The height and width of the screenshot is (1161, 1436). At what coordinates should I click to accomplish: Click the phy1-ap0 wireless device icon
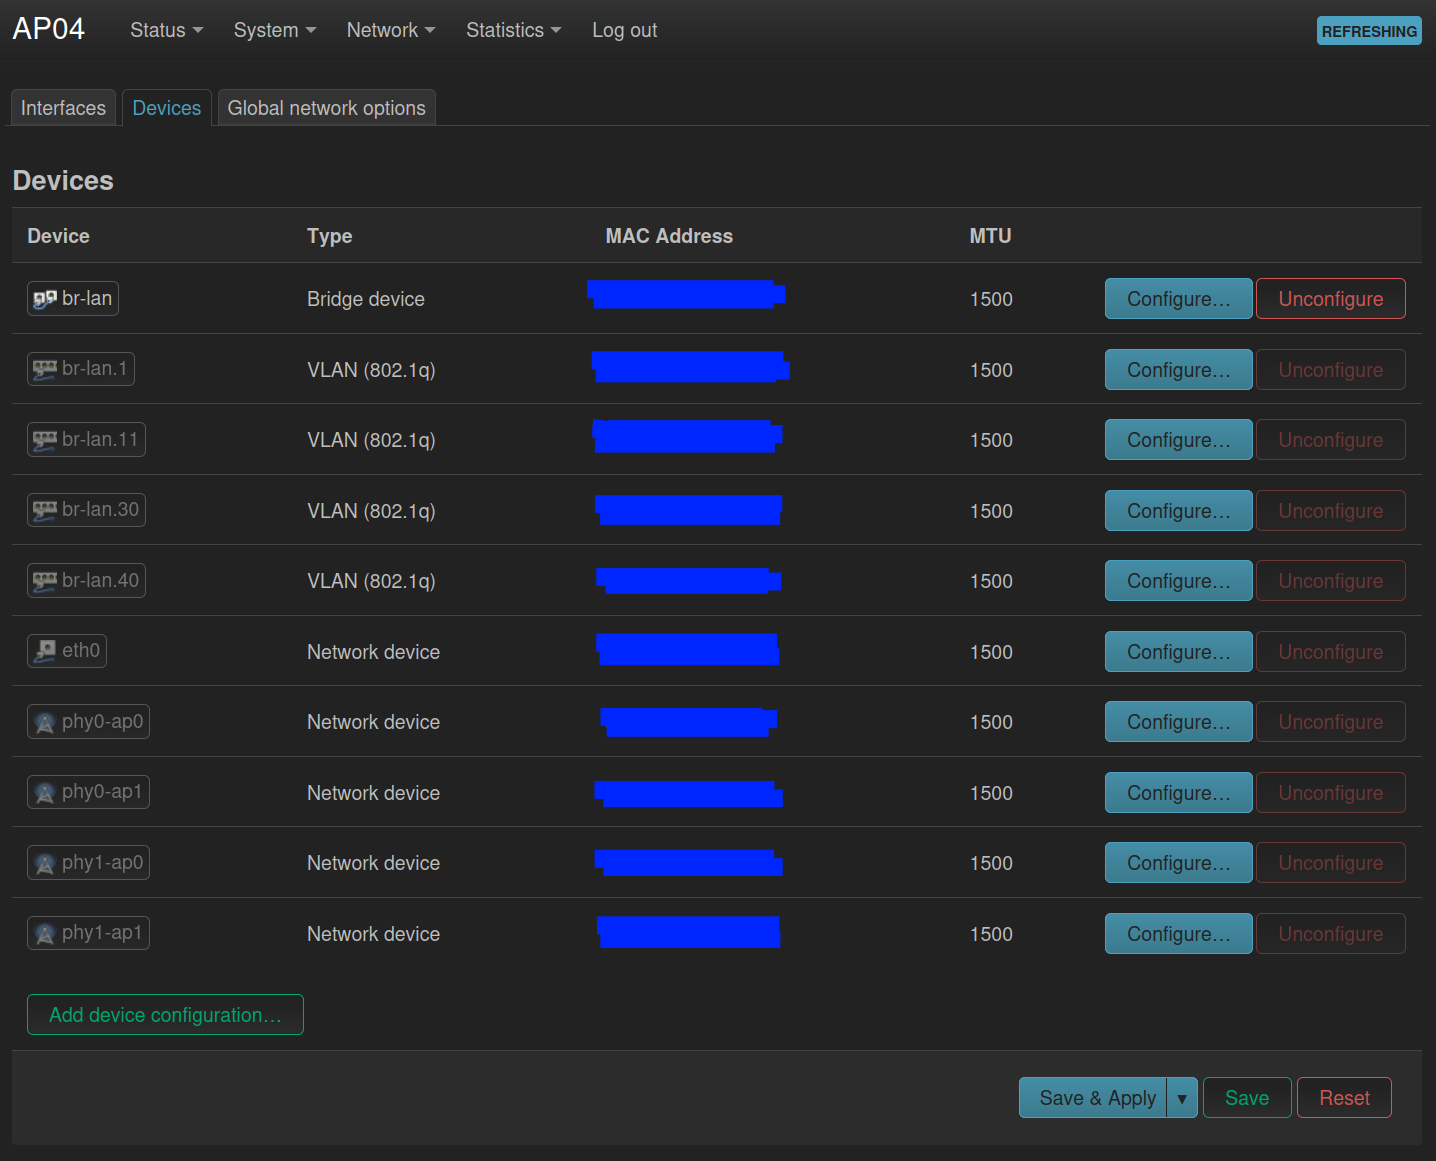(45, 863)
